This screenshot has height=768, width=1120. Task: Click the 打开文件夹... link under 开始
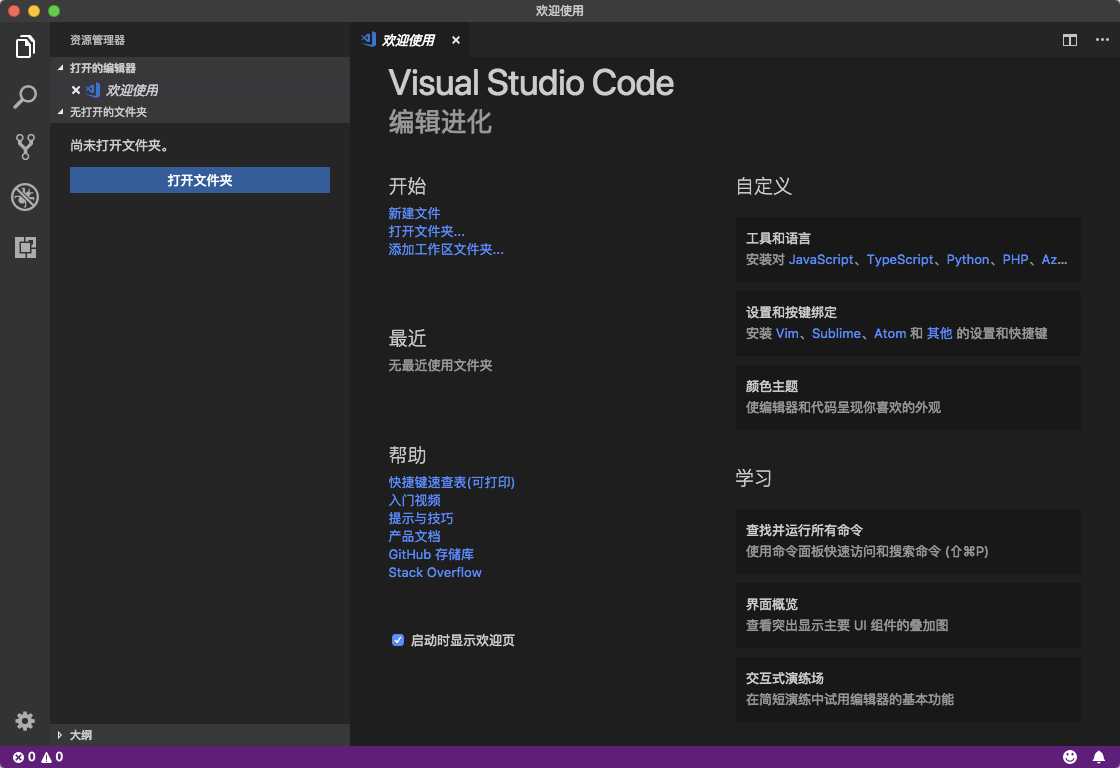(x=426, y=231)
